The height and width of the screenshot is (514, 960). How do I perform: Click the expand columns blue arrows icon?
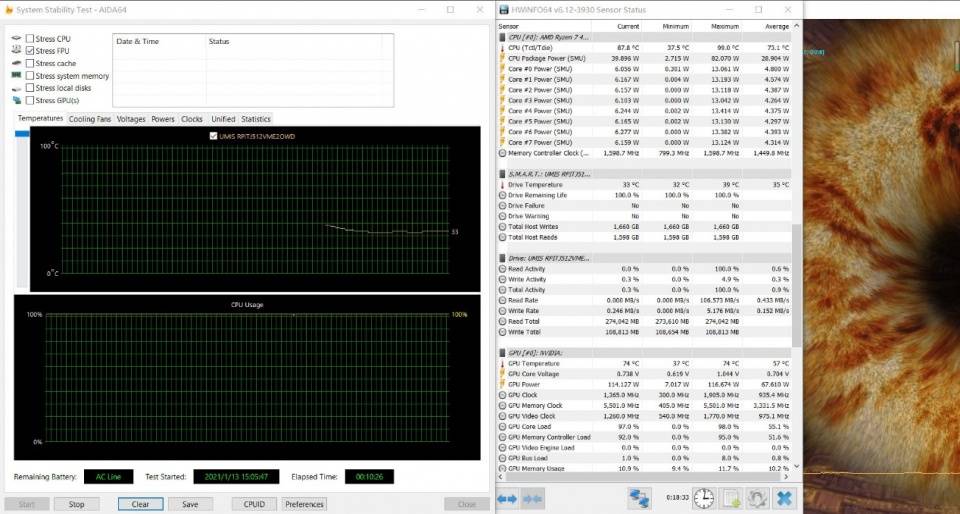[x=507, y=498]
